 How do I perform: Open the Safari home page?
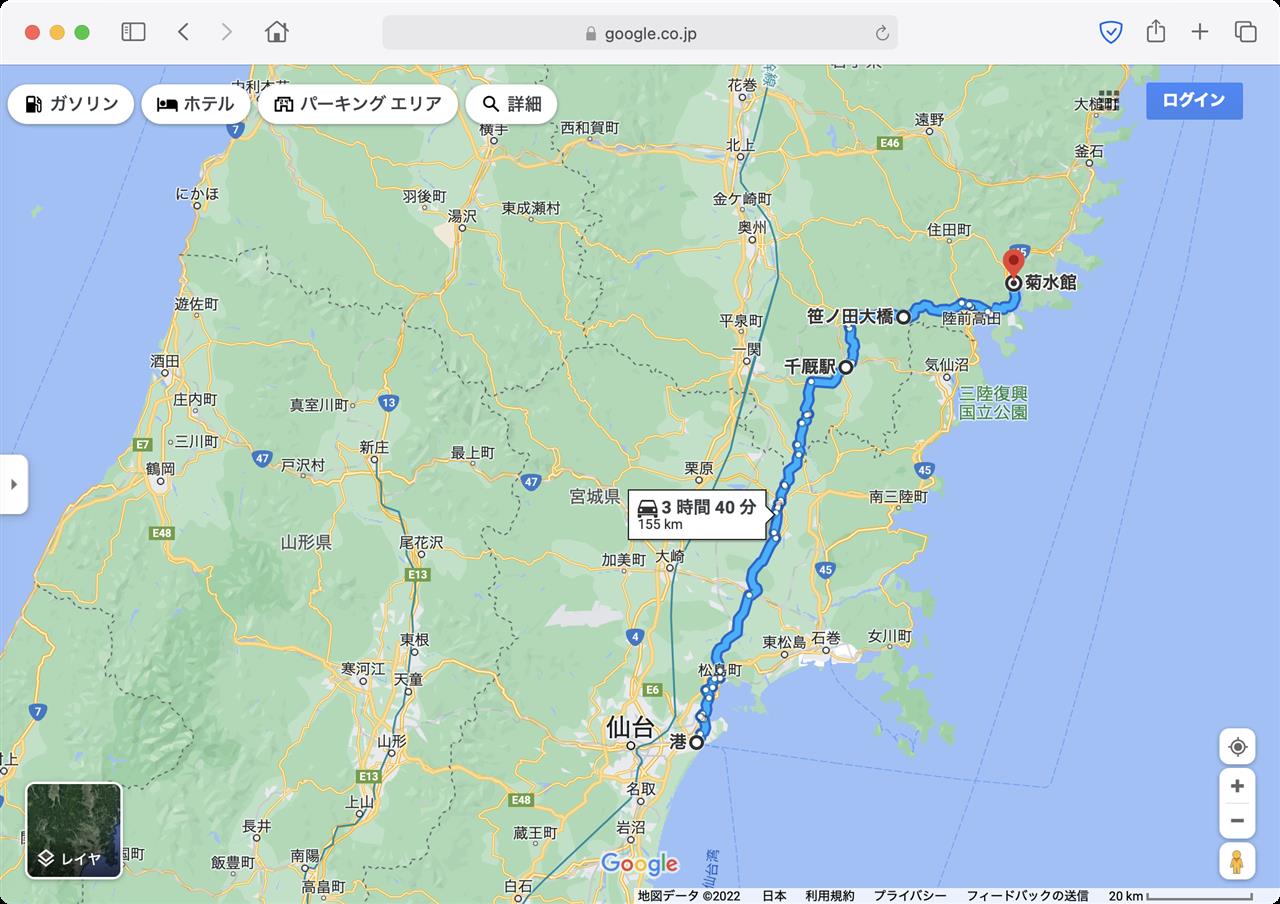coord(277,32)
